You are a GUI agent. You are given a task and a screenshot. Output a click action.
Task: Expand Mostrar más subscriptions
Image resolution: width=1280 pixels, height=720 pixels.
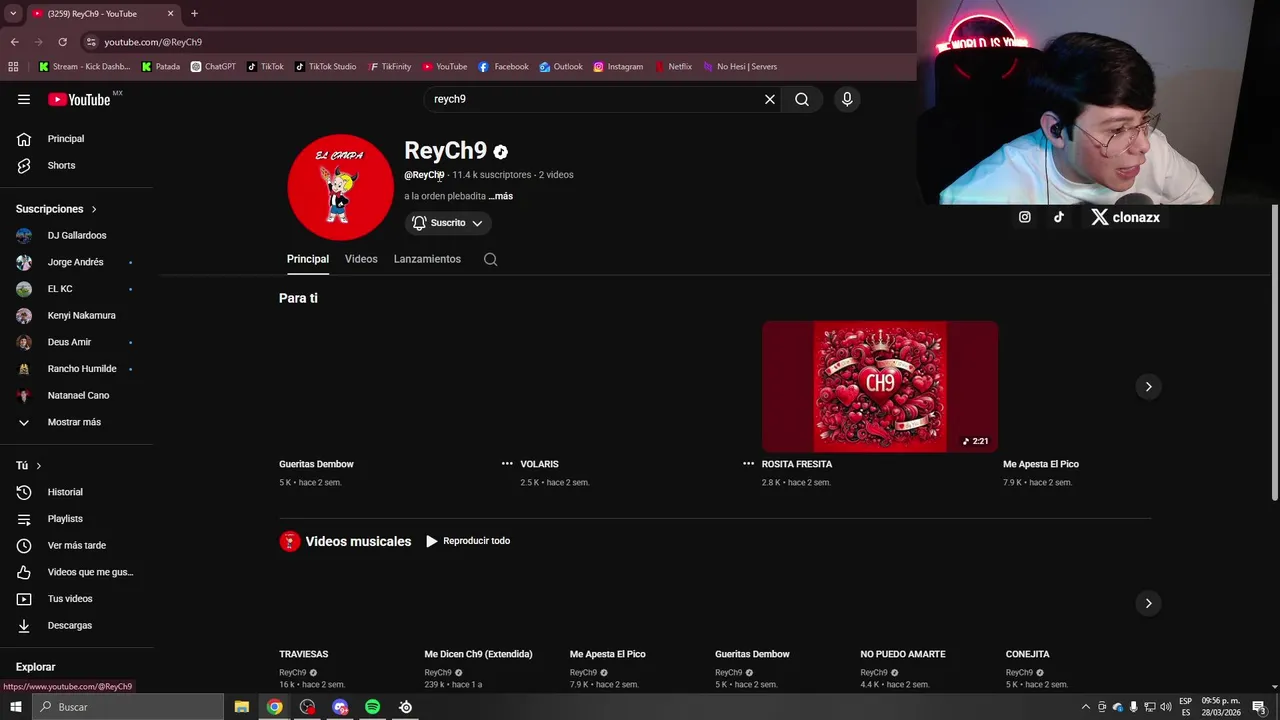point(76,422)
